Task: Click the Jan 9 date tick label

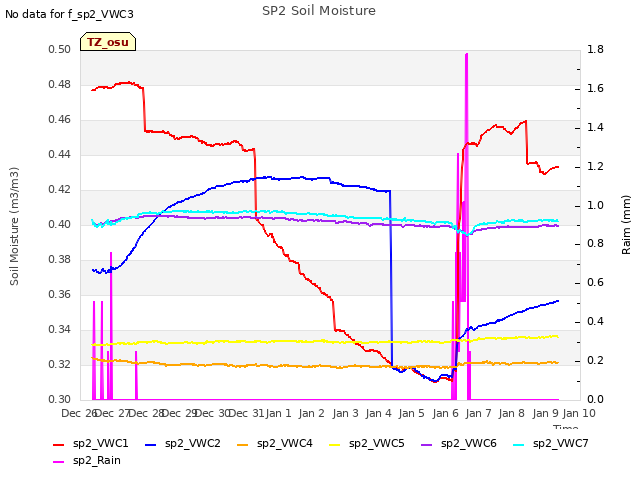Action: [546, 414]
